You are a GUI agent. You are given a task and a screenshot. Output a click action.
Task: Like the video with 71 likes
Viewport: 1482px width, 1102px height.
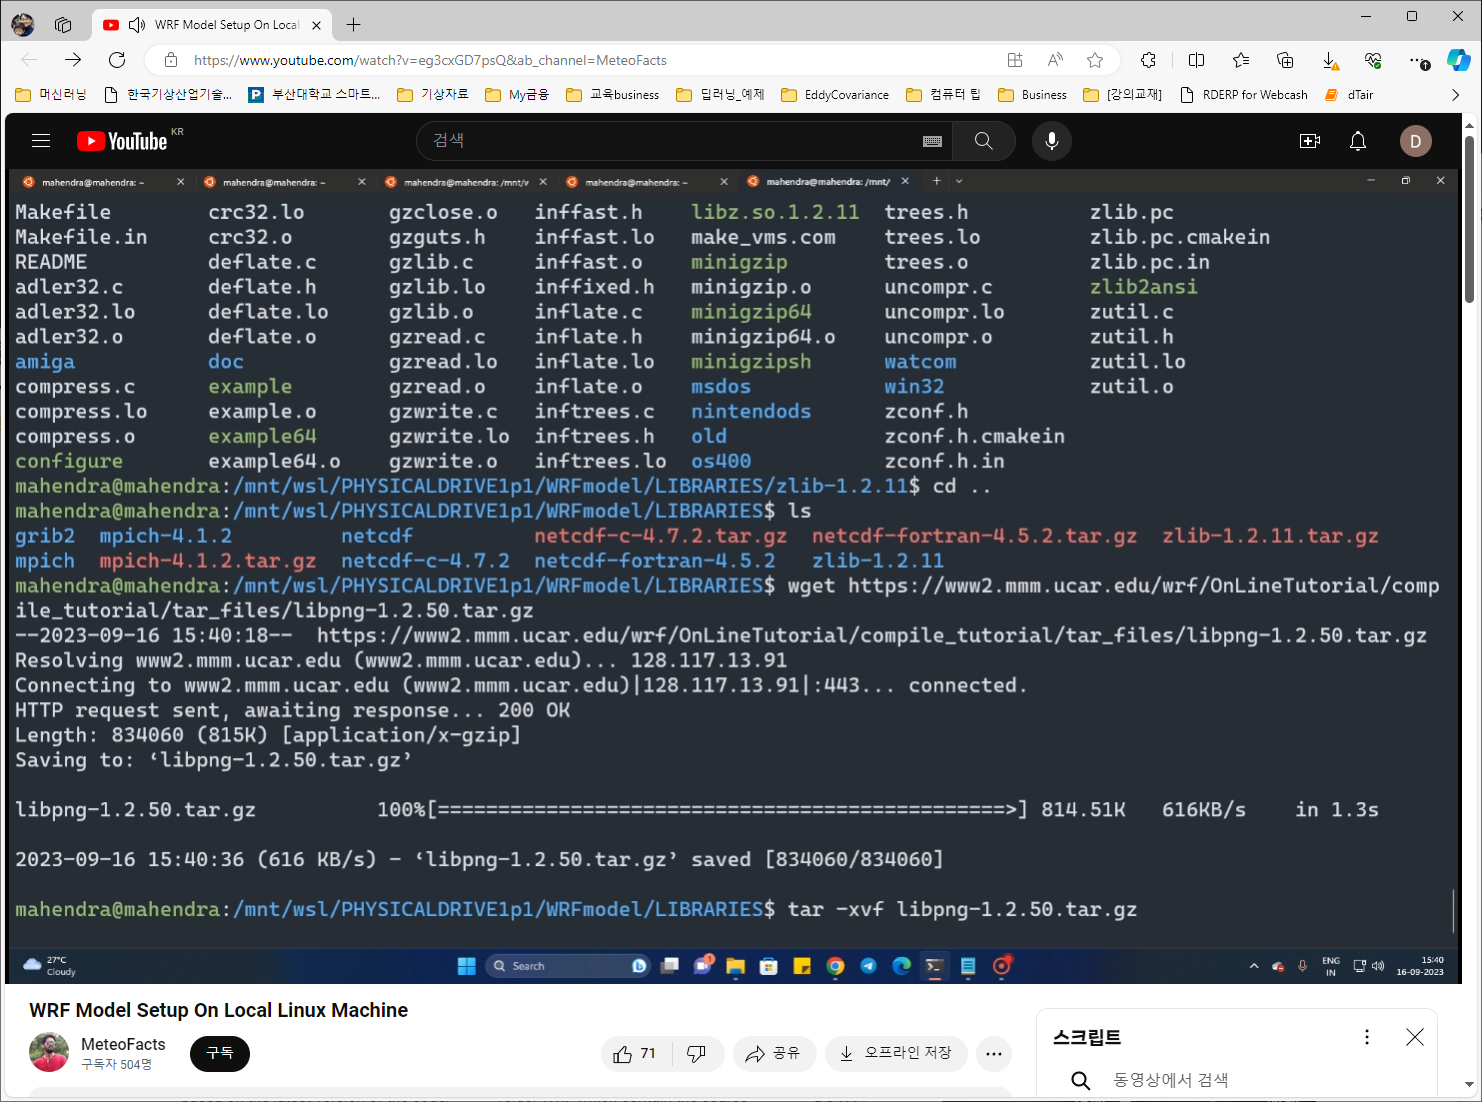point(634,1054)
